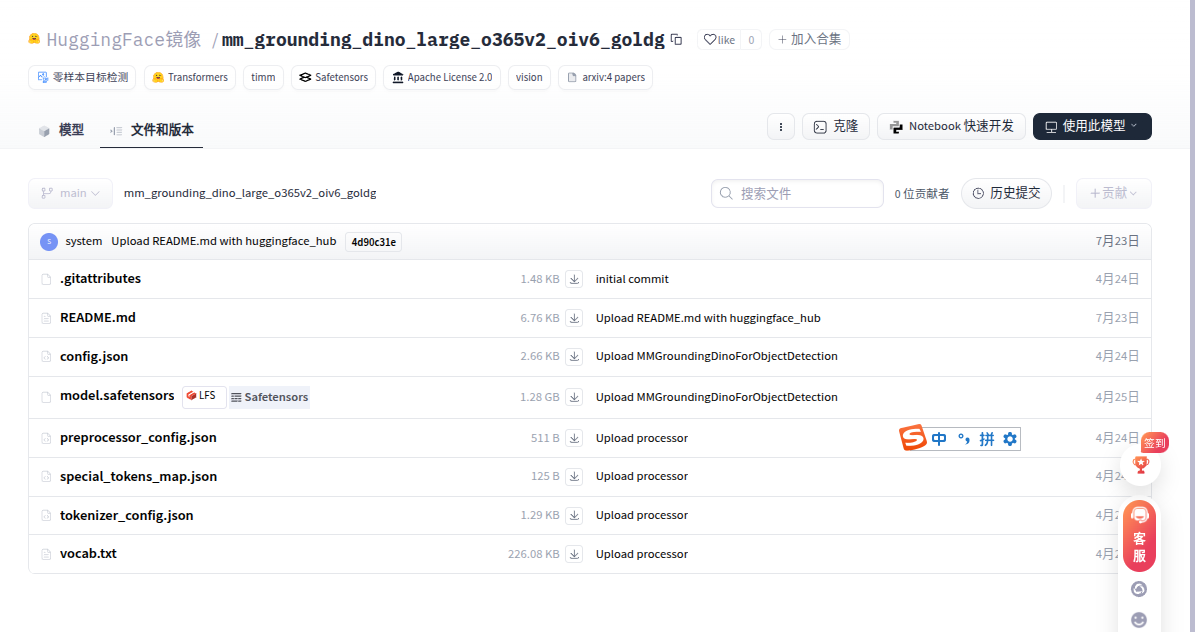The image size is (1195, 632).
Task: Click the Safetensors badge beside model.safetensors
Action: (270, 397)
